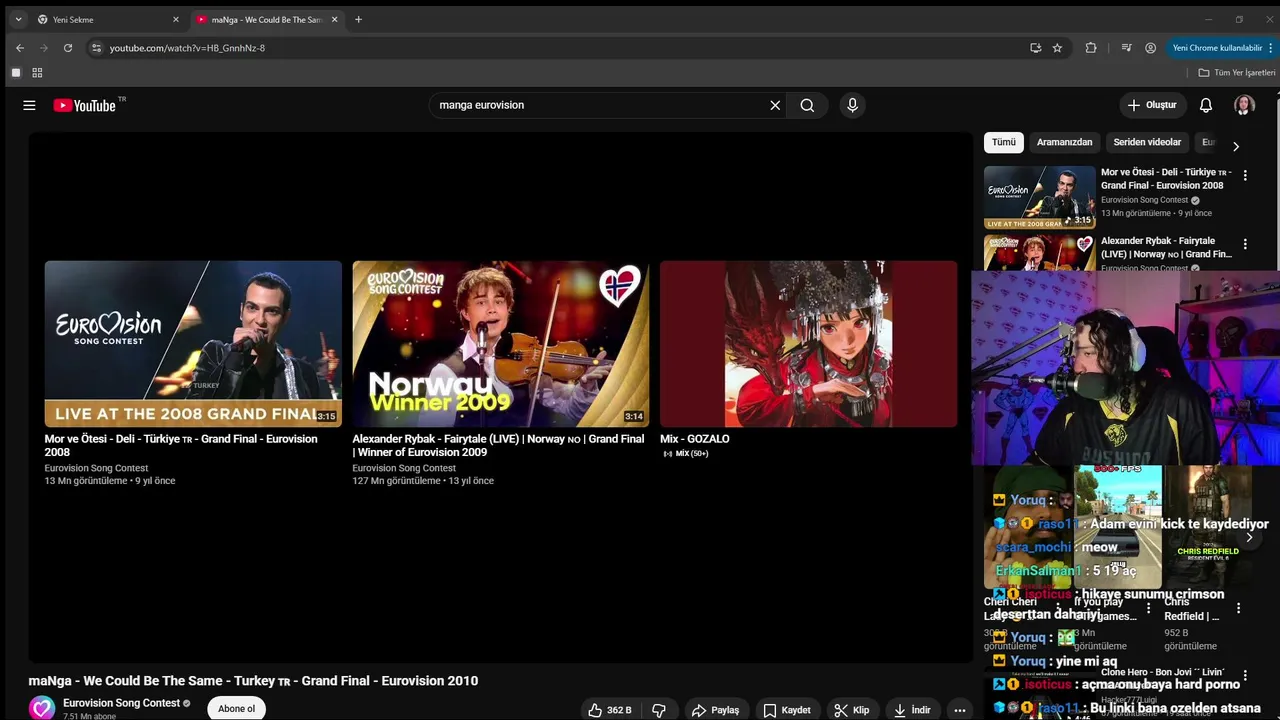
Task: Save the video with Kaydet
Action: coord(786,710)
